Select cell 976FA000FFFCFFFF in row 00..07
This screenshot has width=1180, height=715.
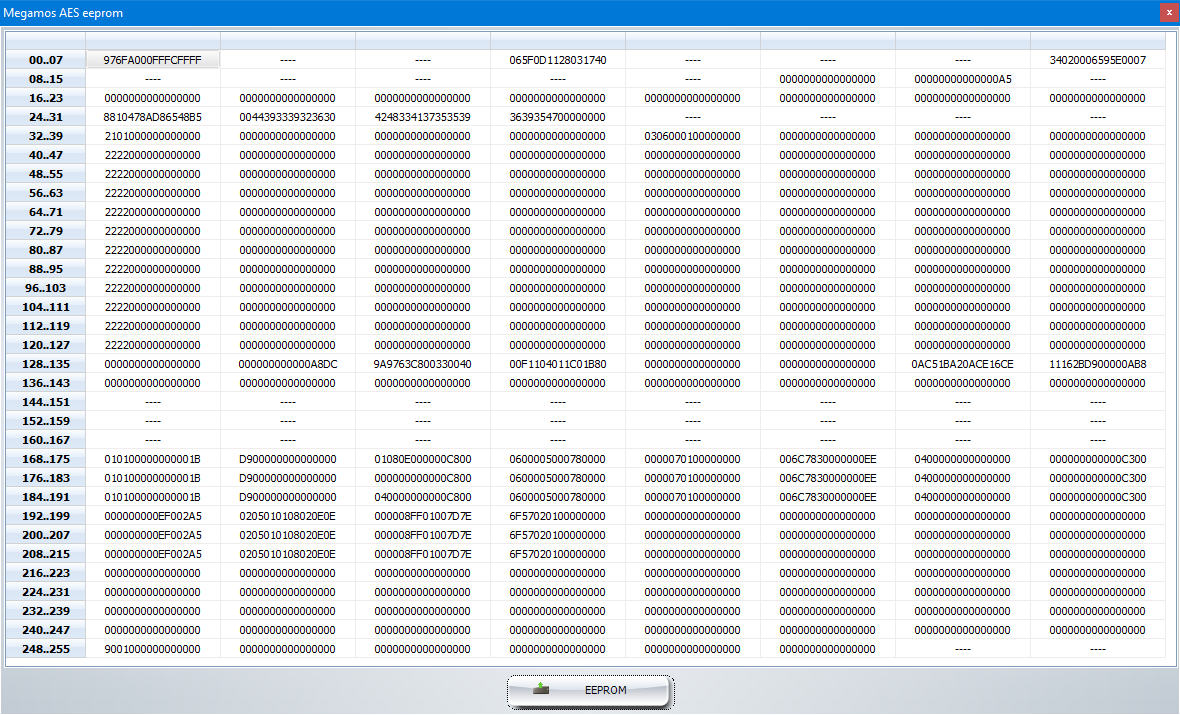coord(153,60)
